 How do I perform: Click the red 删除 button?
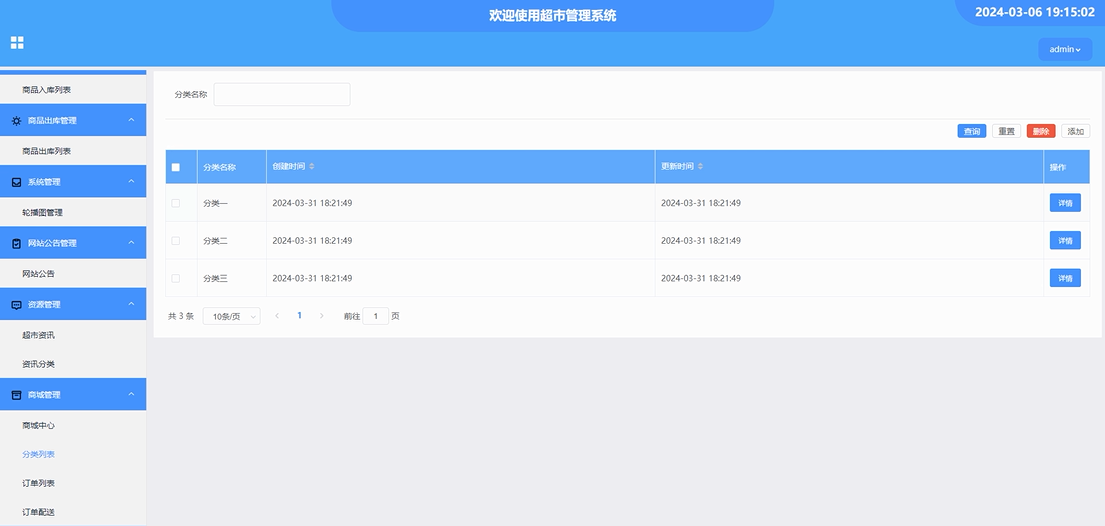click(1041, 131)
